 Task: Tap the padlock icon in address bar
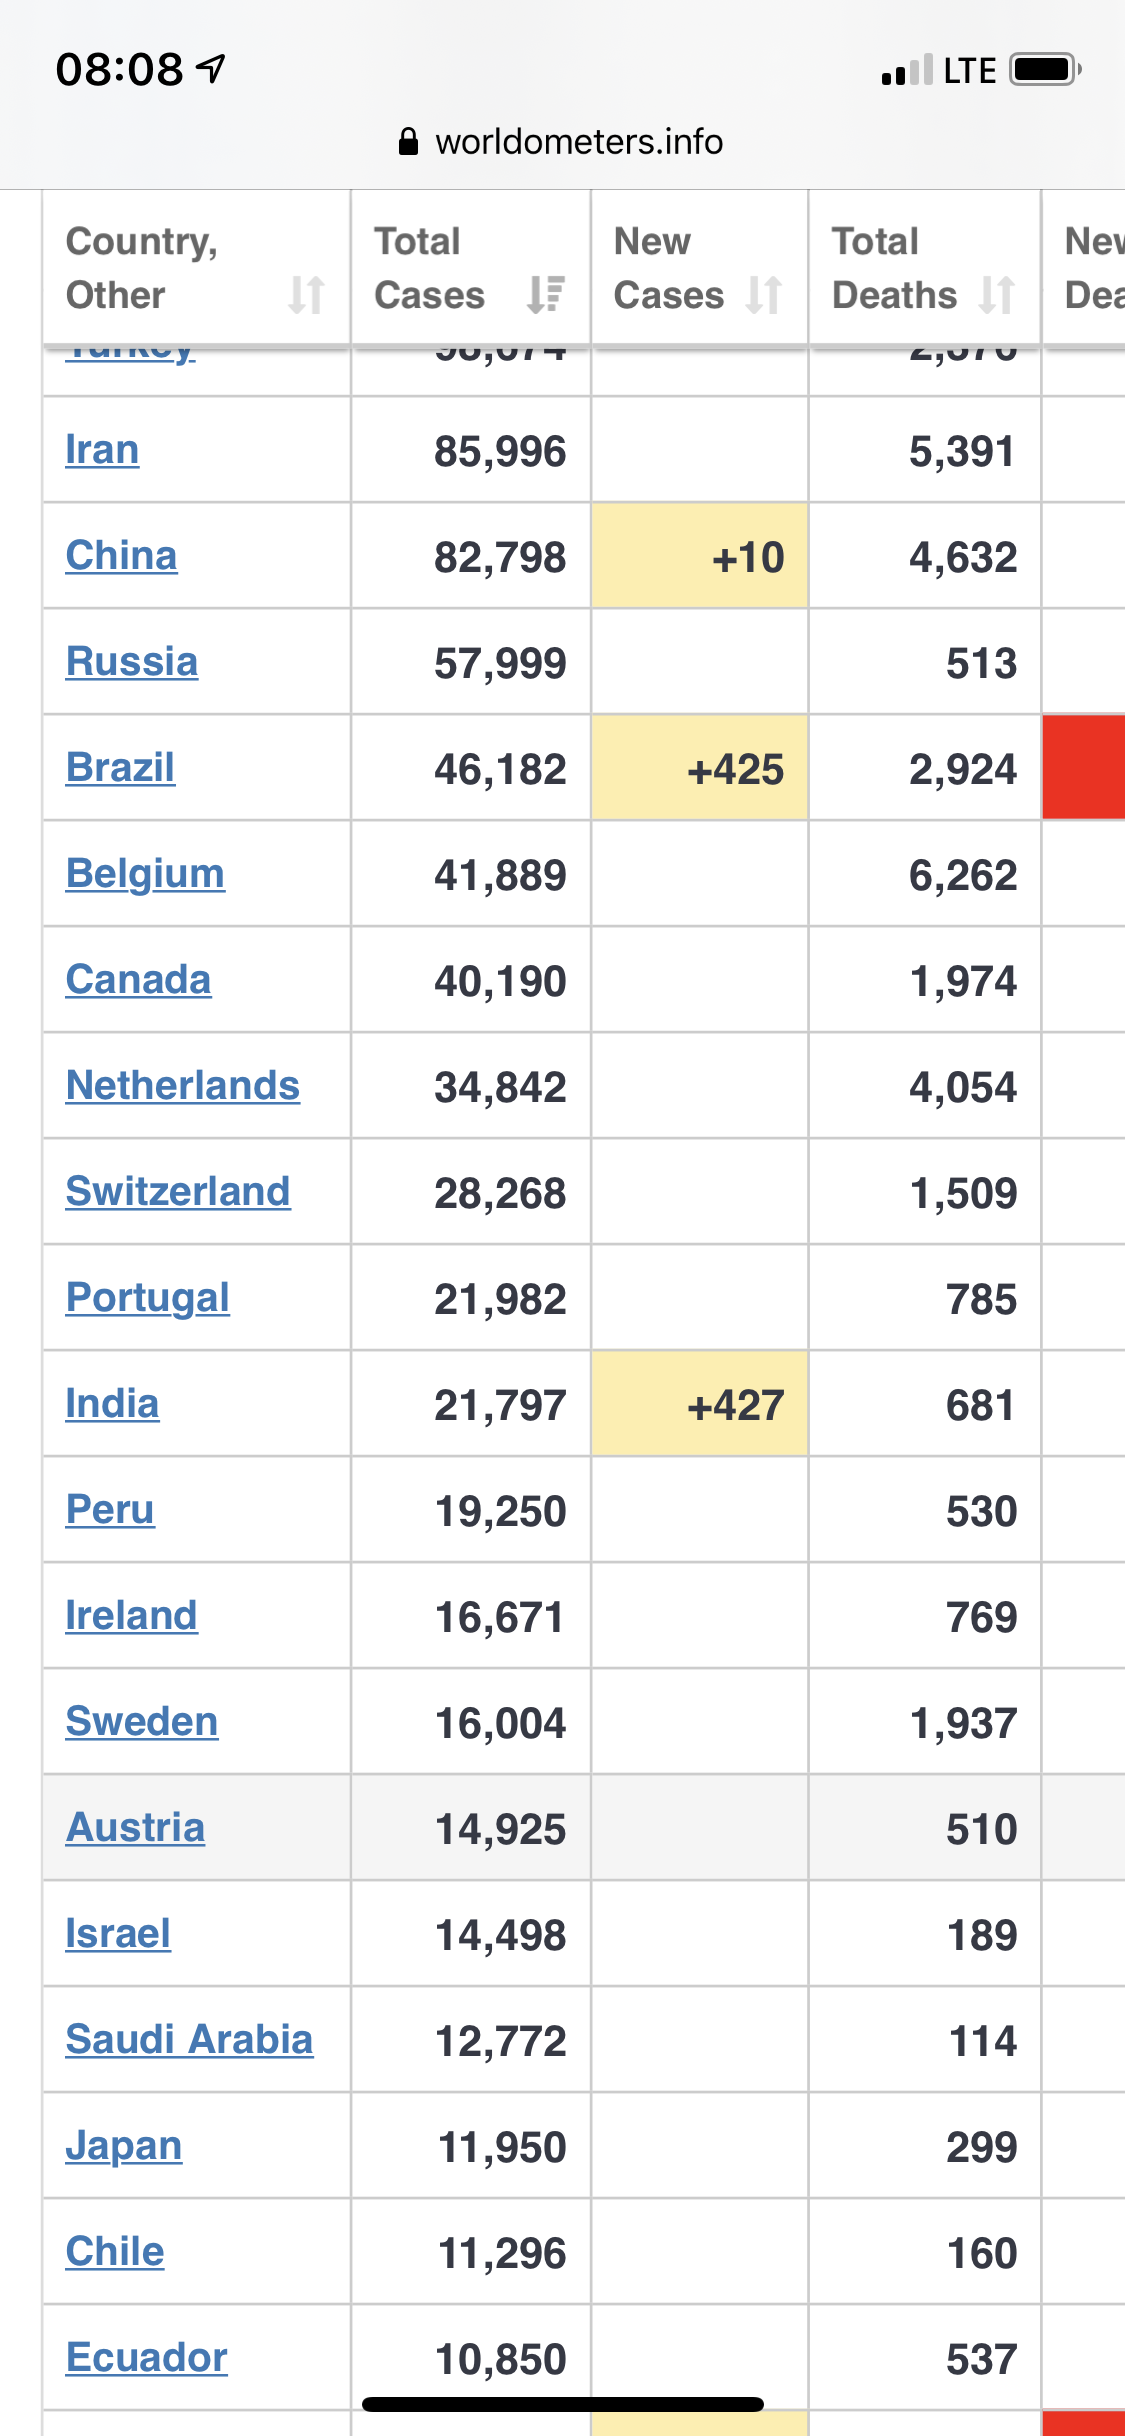point(408,141)
